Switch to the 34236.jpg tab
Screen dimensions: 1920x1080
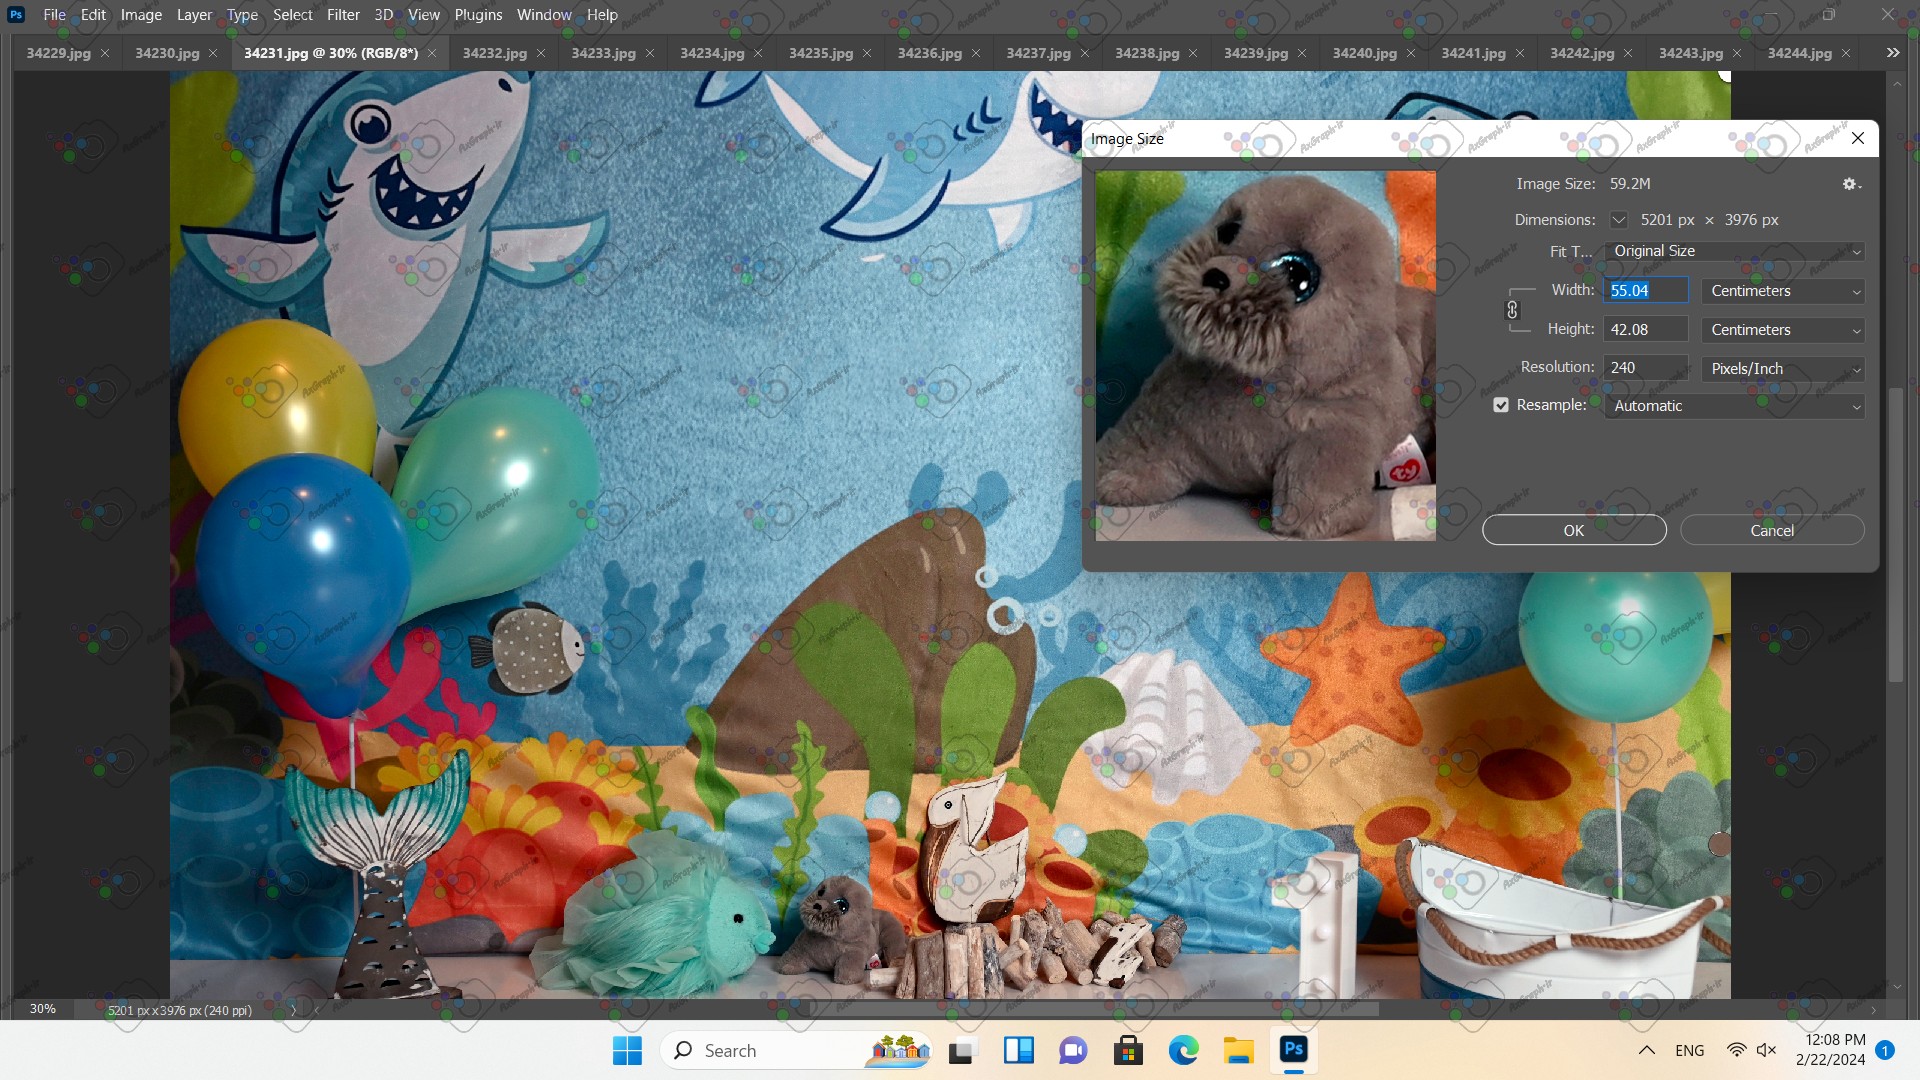(929, 53)
